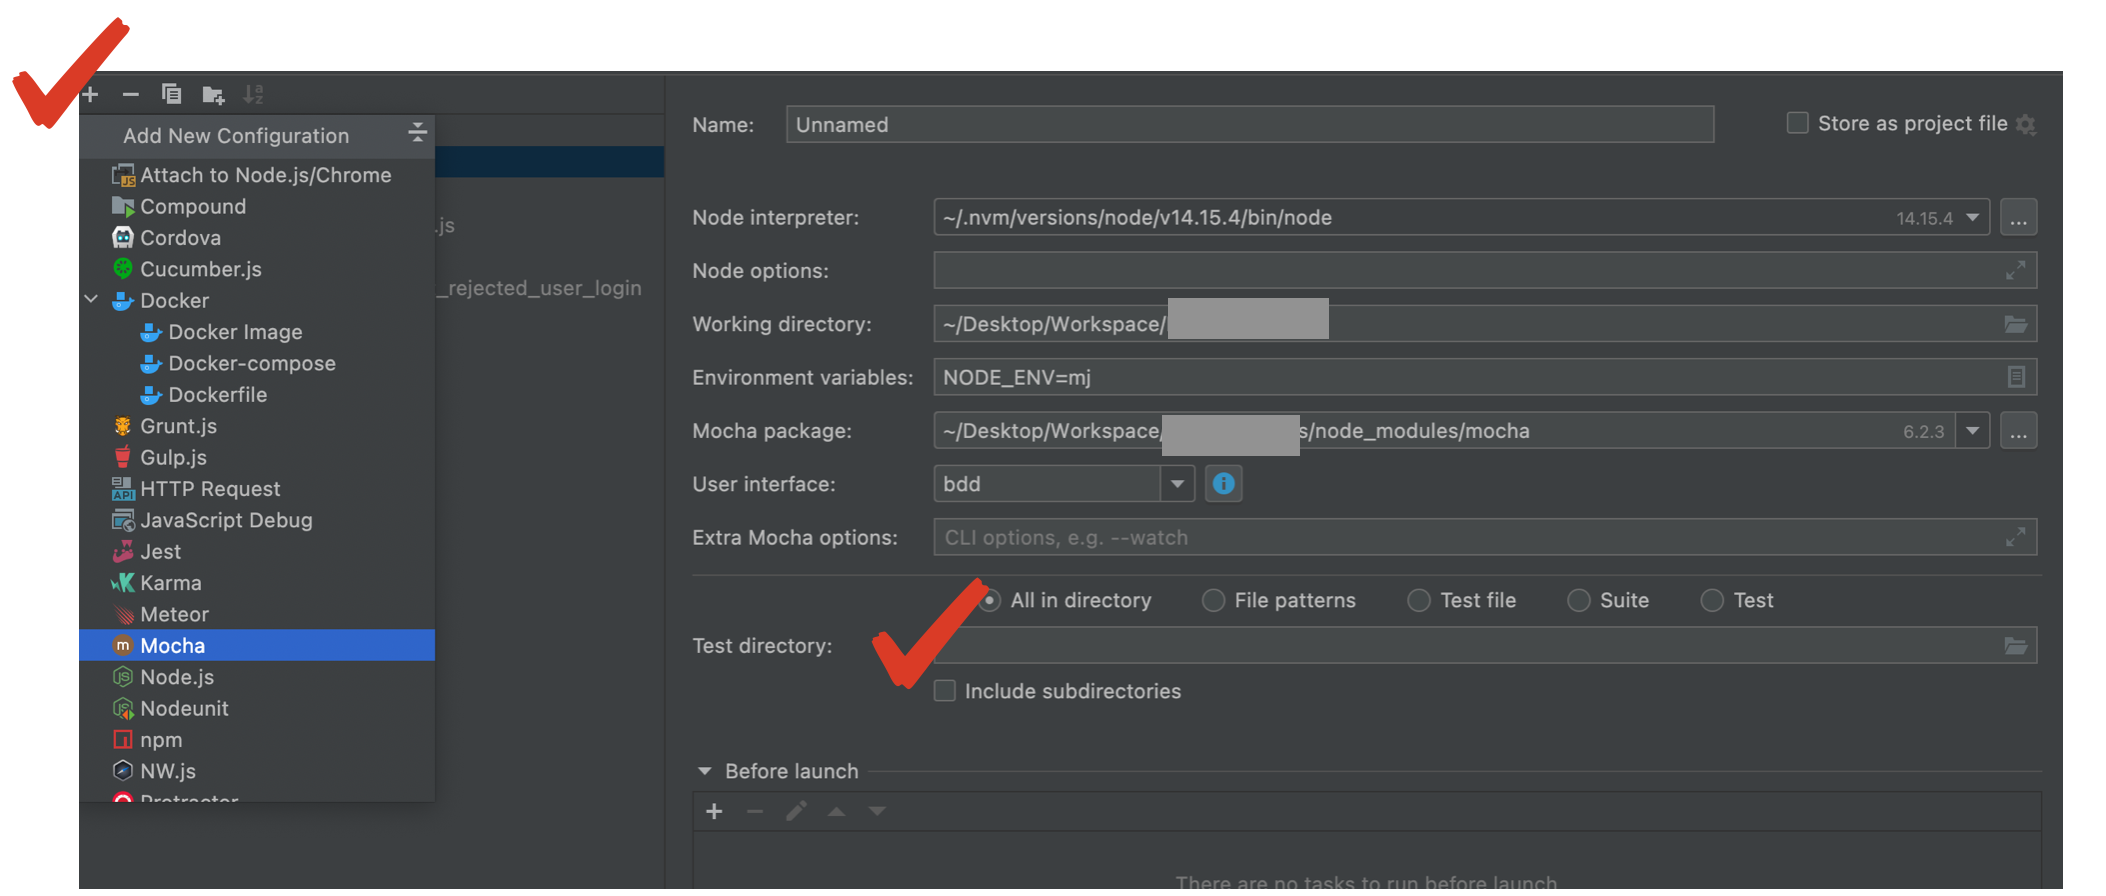Select the Test file radio button
Viewport: 2106px width, 896px height.
pos(1418,600)
